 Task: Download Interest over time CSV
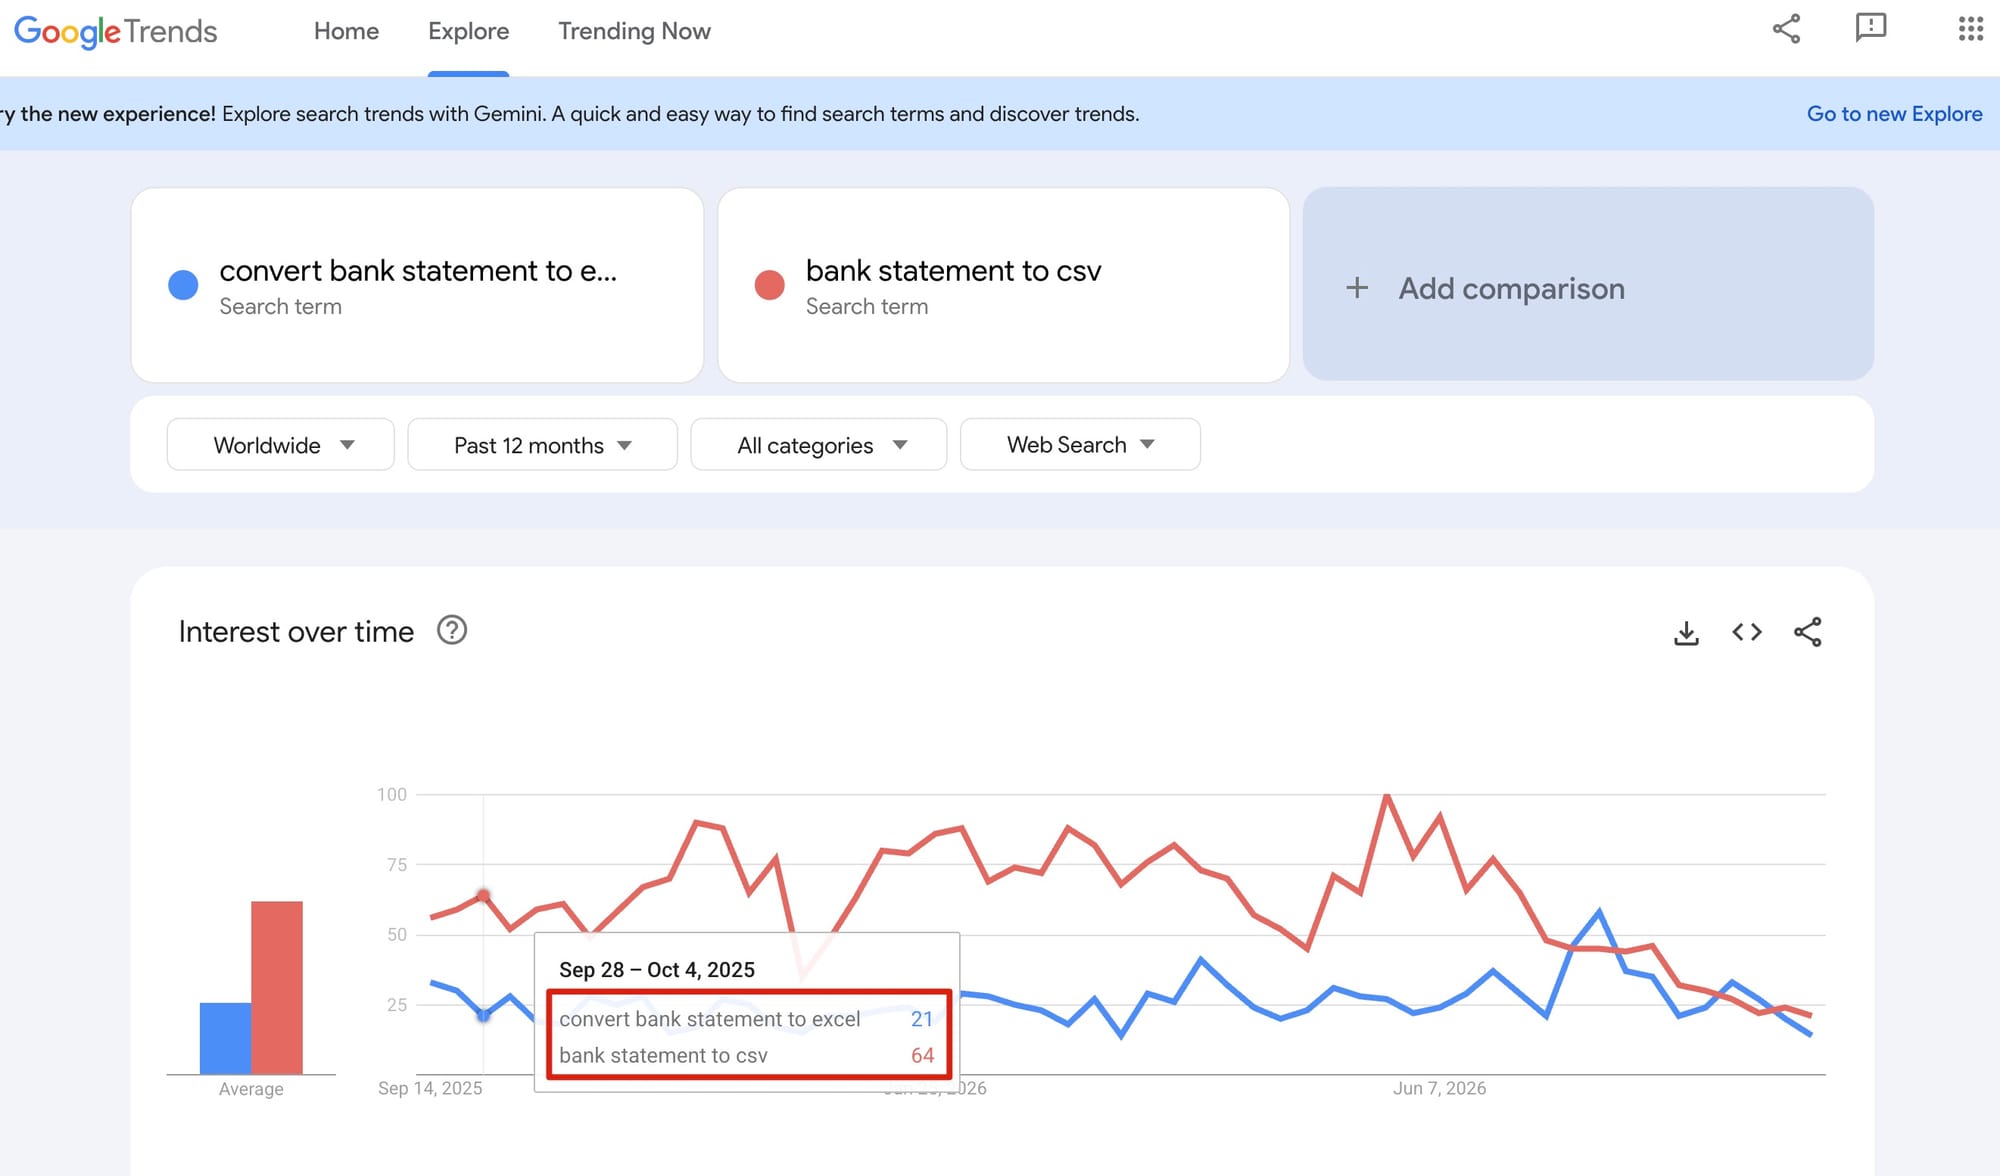(1686, 632)
